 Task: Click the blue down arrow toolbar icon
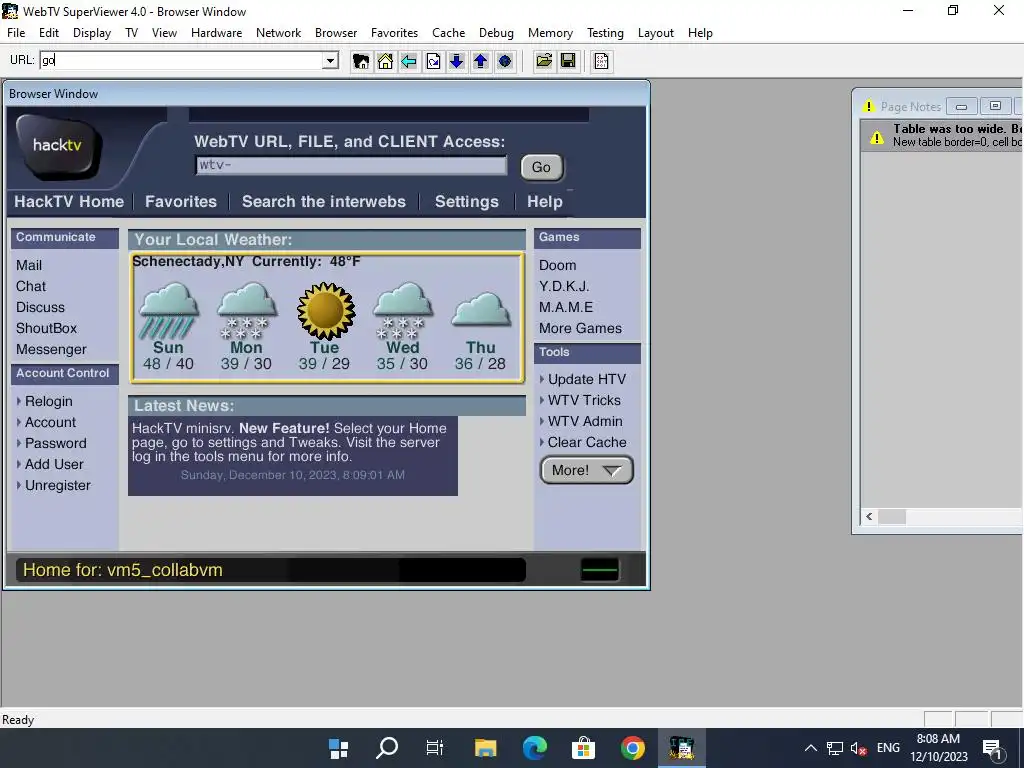pos(456,61)
